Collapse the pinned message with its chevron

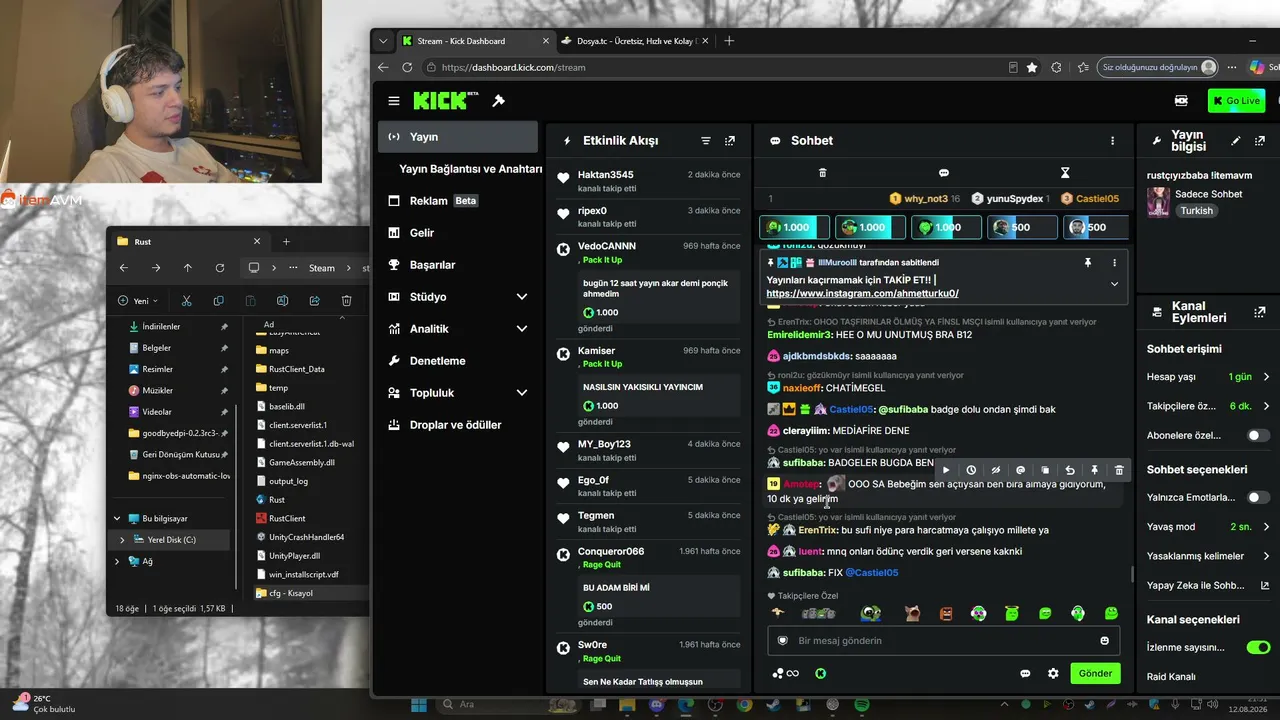pos(1114,284)
